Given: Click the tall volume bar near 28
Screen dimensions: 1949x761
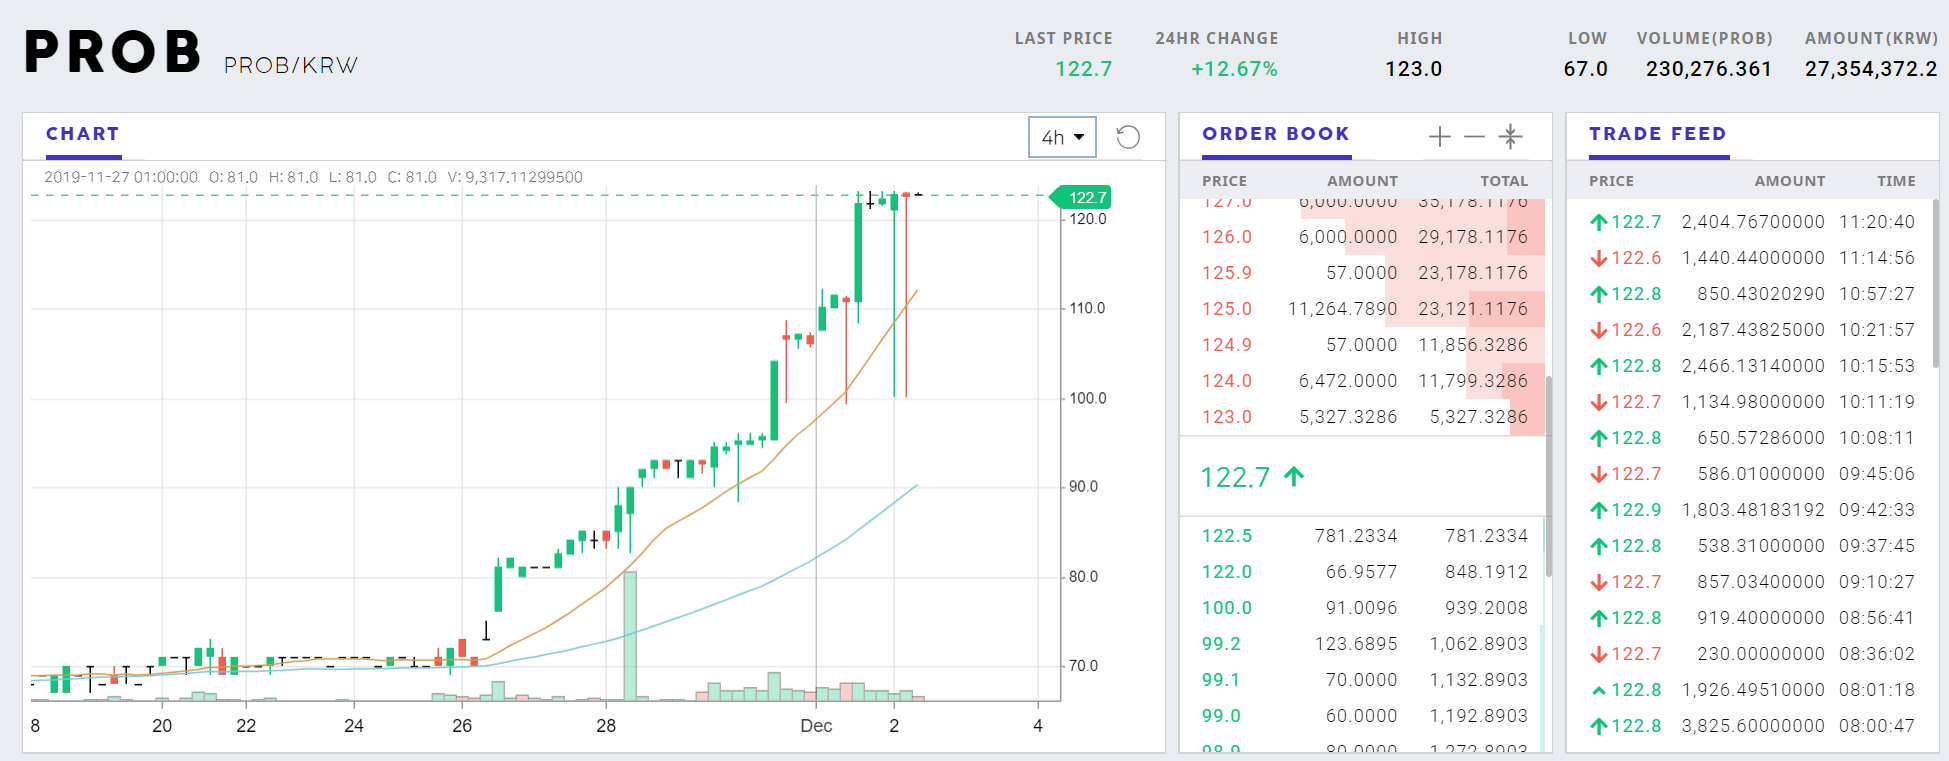Looking at the screenshot, I should click(630, 636).
